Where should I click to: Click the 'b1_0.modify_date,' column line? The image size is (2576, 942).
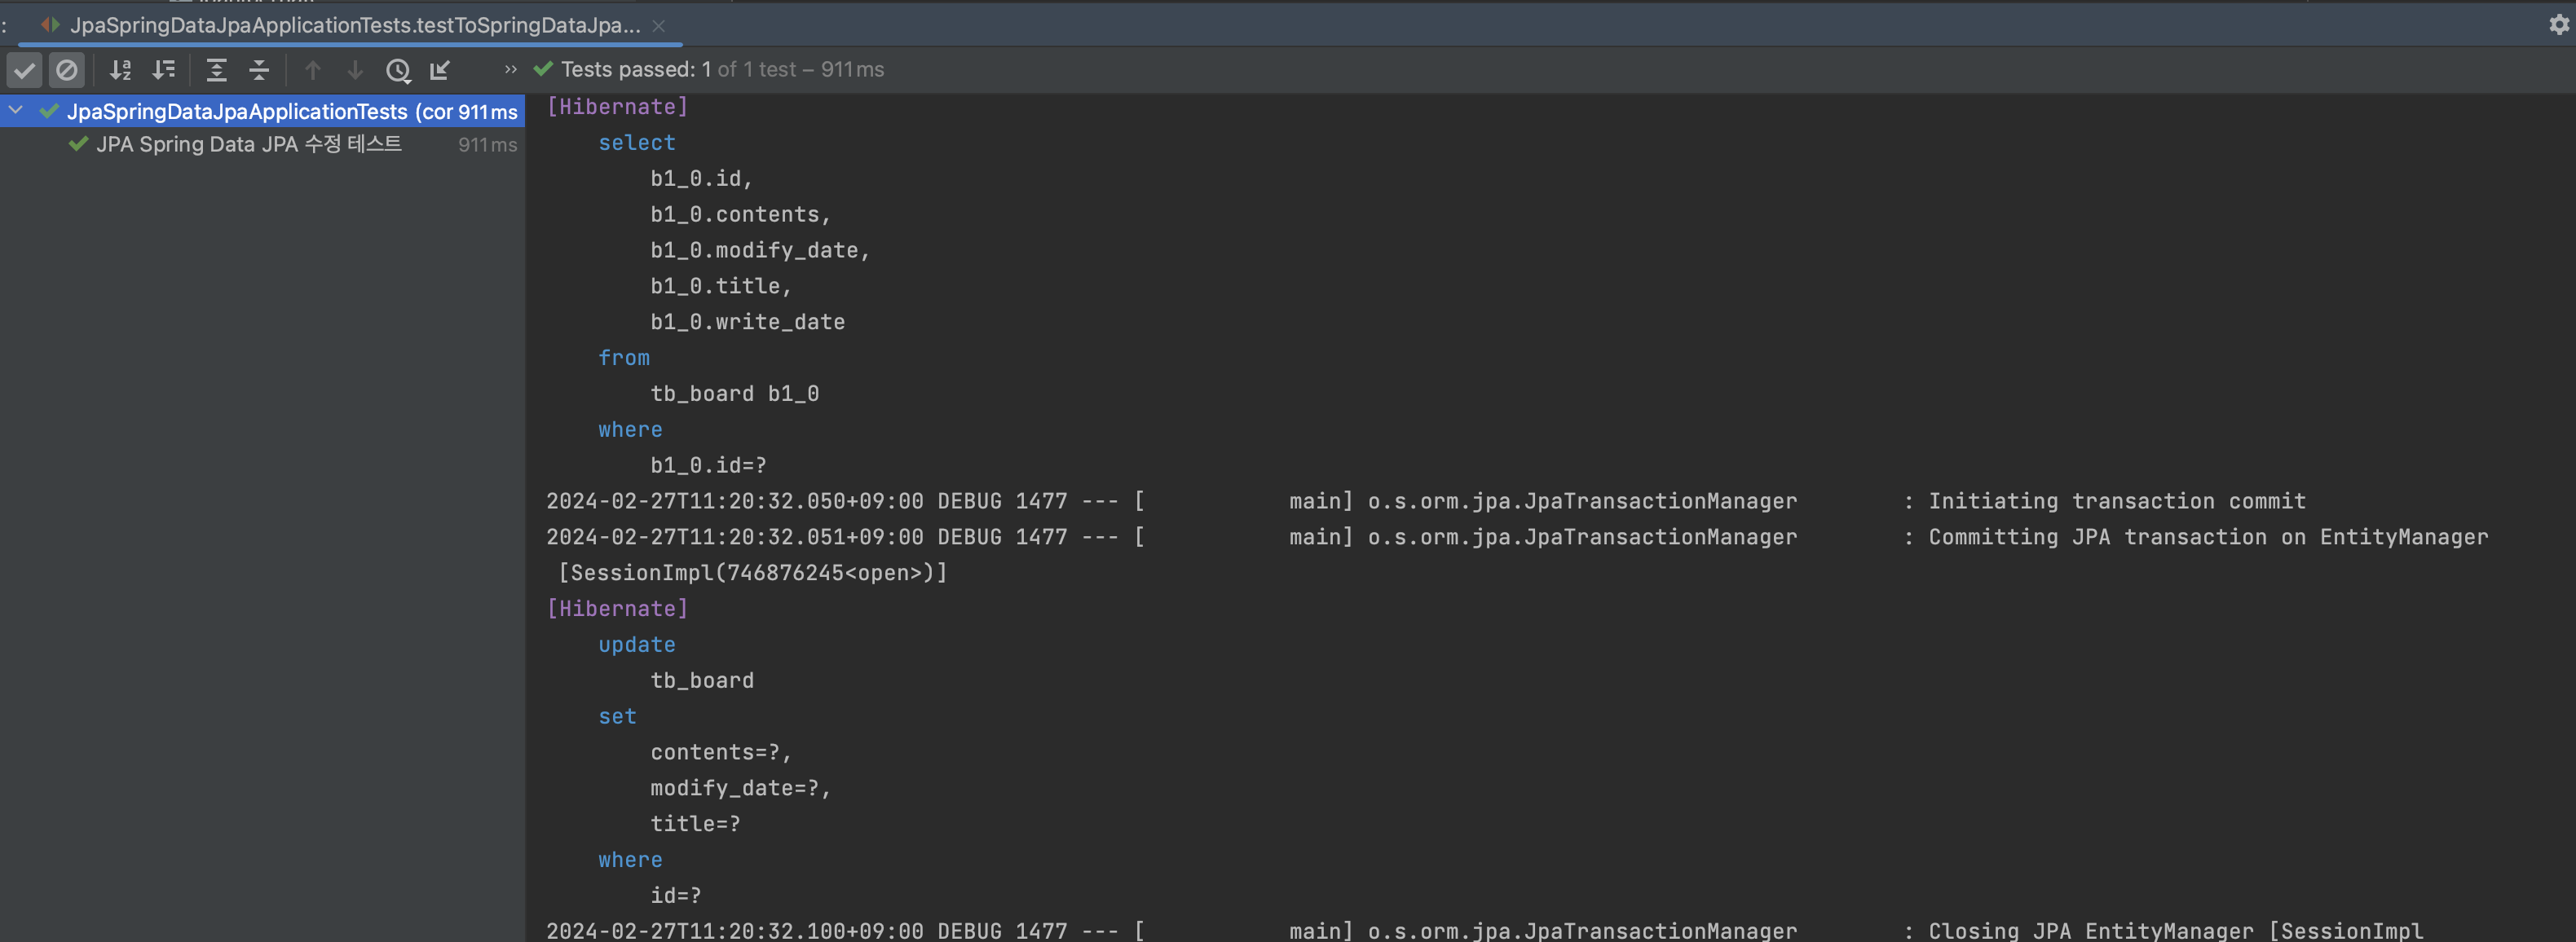[760, 251]
